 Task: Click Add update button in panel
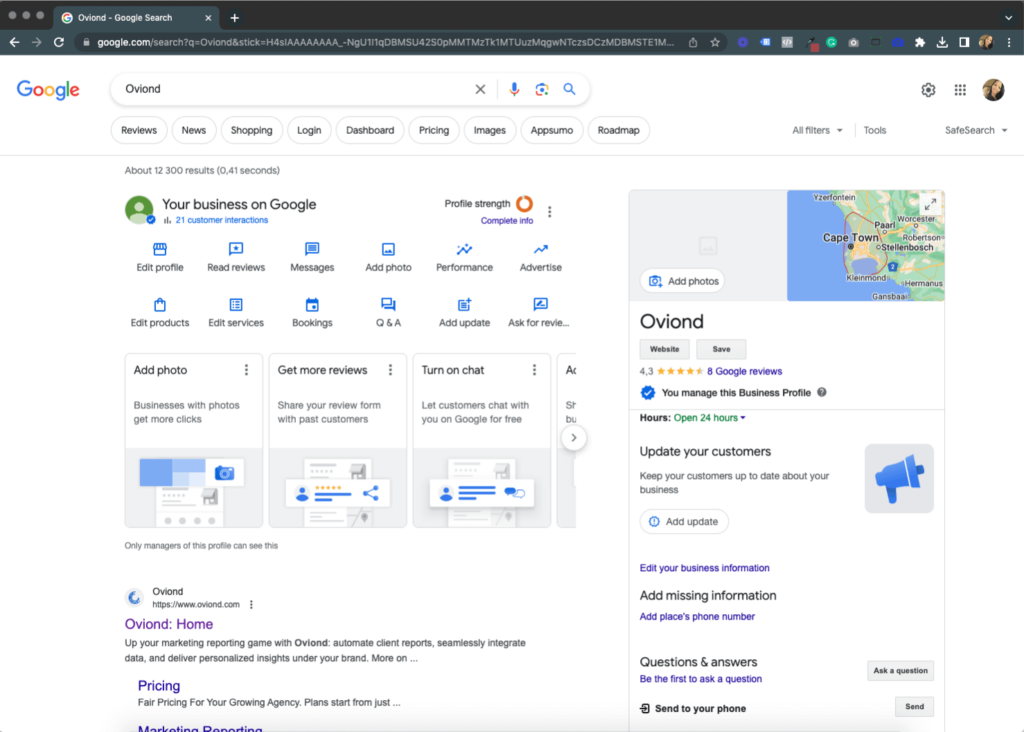(x=684, y=522)
